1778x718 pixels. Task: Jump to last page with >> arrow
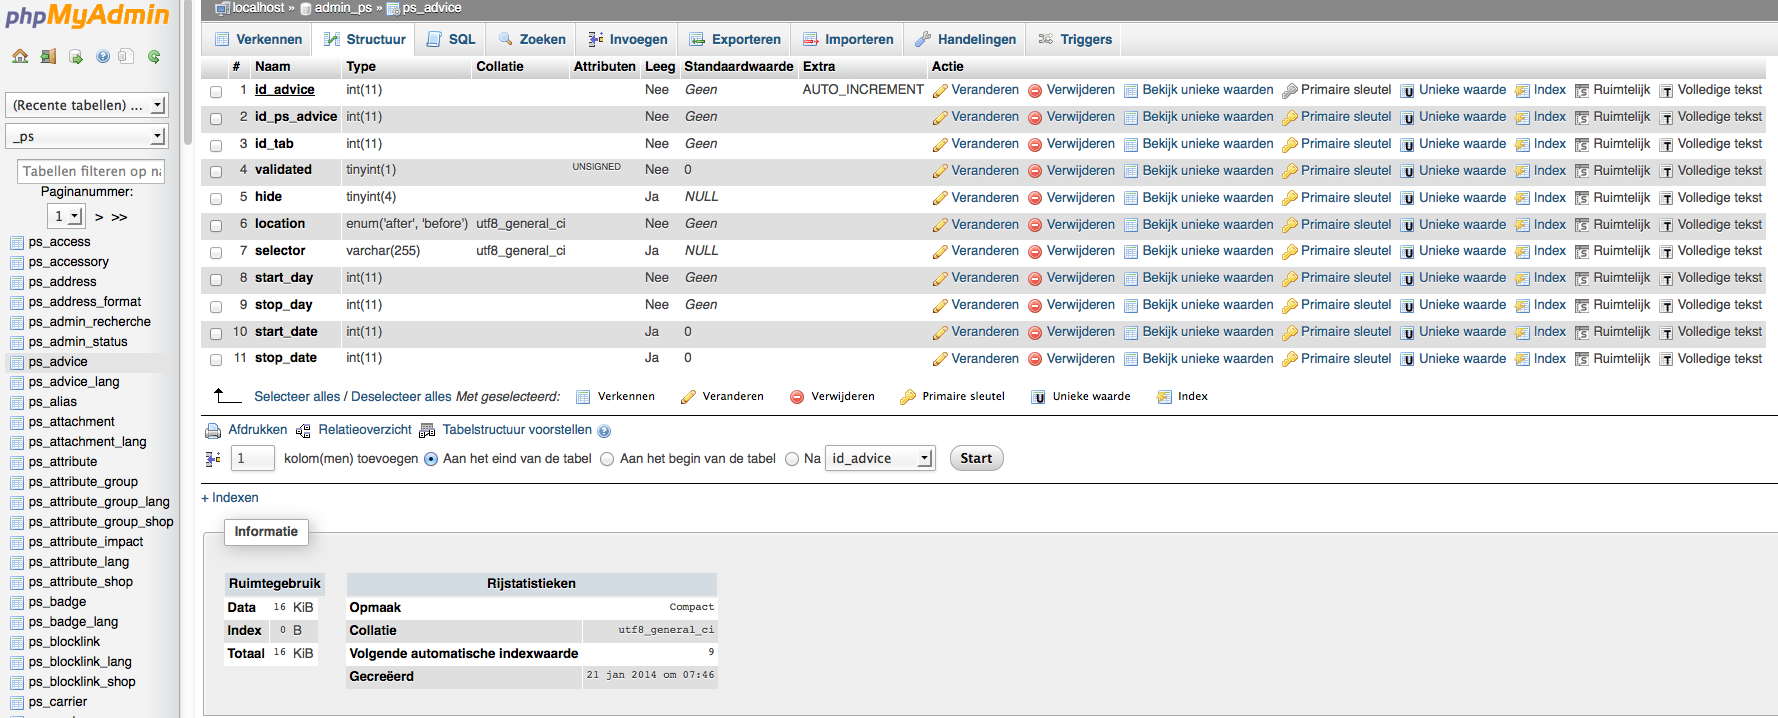coord(119,217)
